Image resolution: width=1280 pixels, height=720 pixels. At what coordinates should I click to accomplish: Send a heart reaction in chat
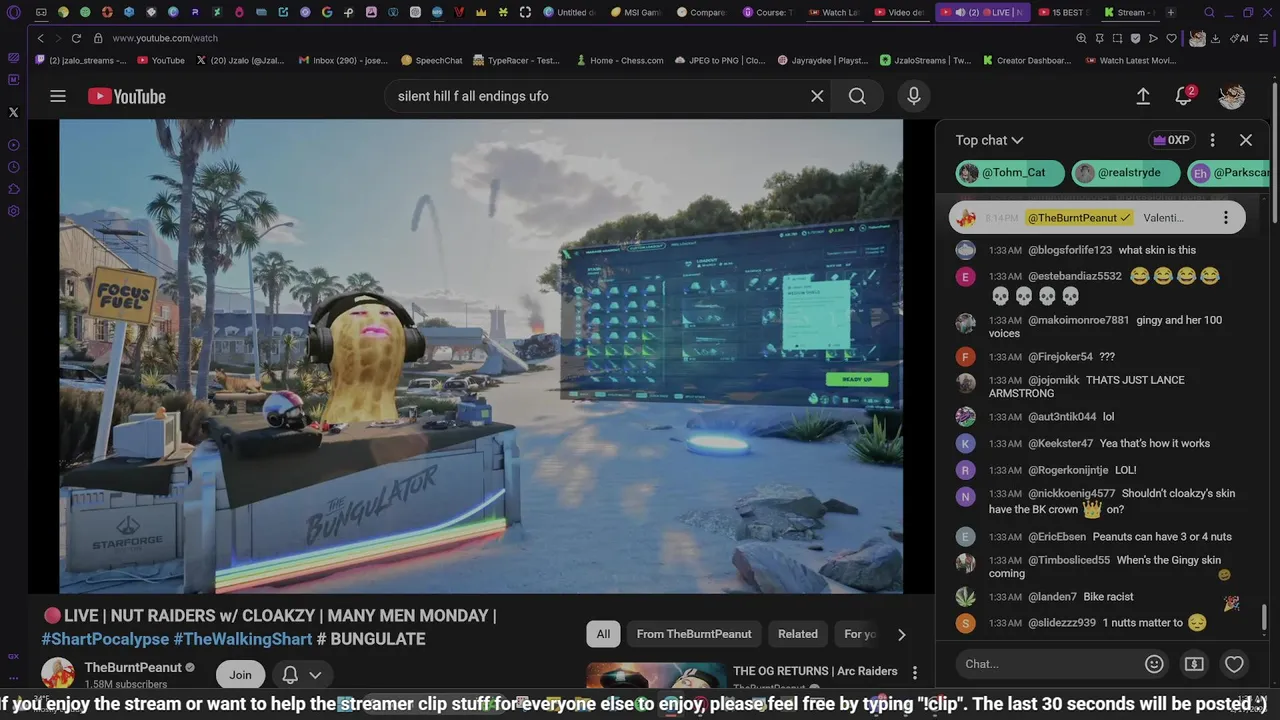1234,664
